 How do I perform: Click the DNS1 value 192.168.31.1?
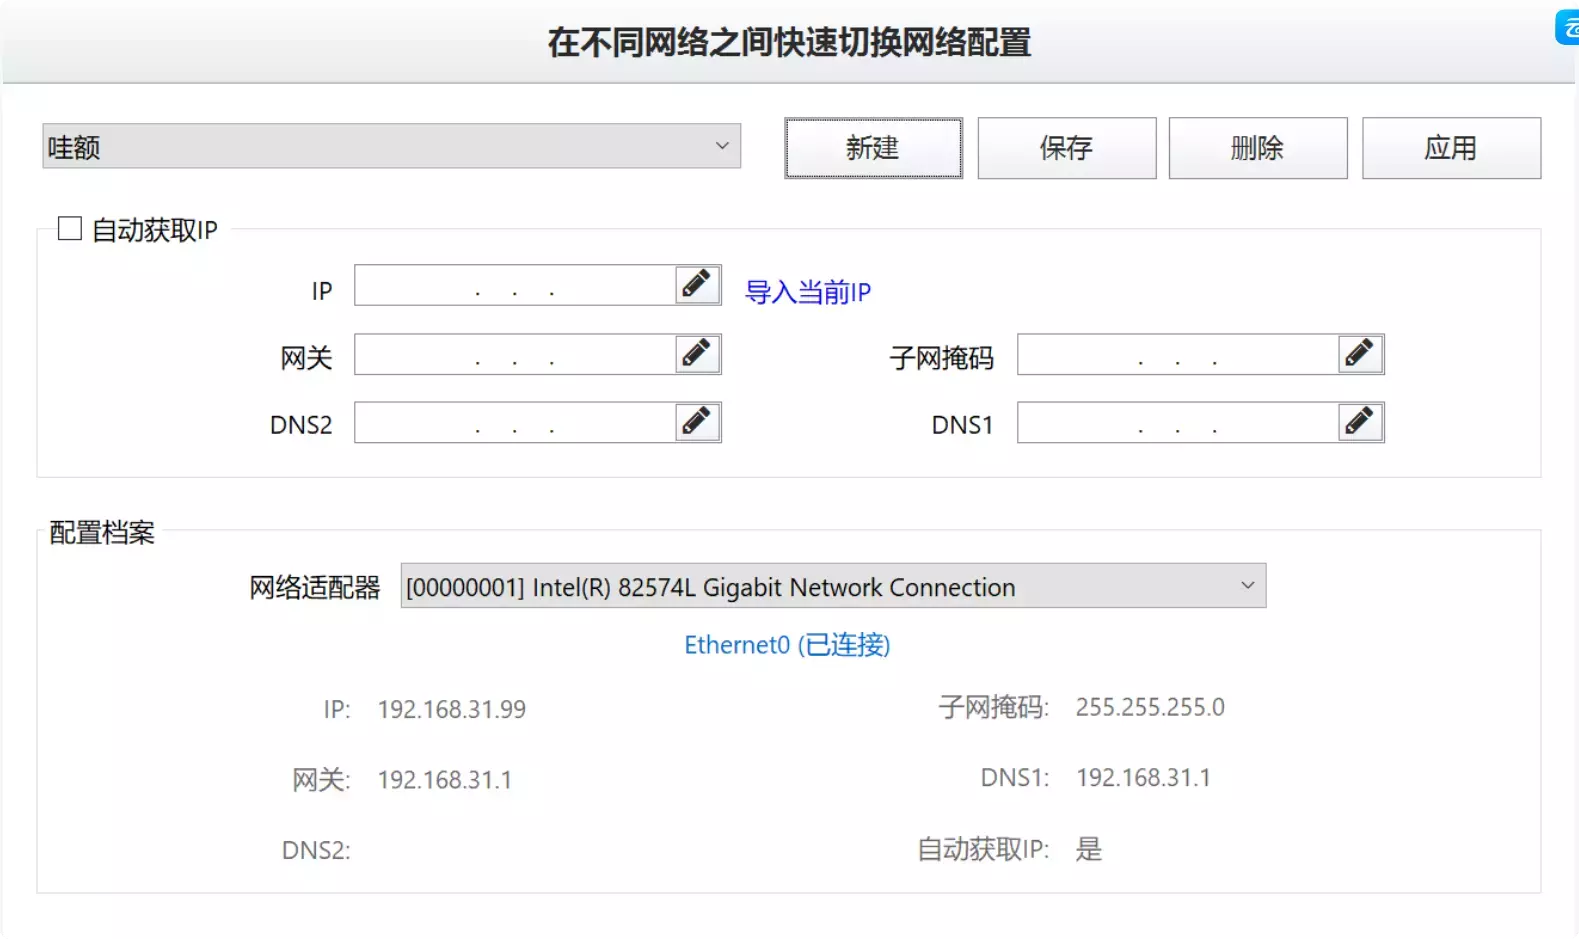pyautogui.click(x=1143, y=778)
